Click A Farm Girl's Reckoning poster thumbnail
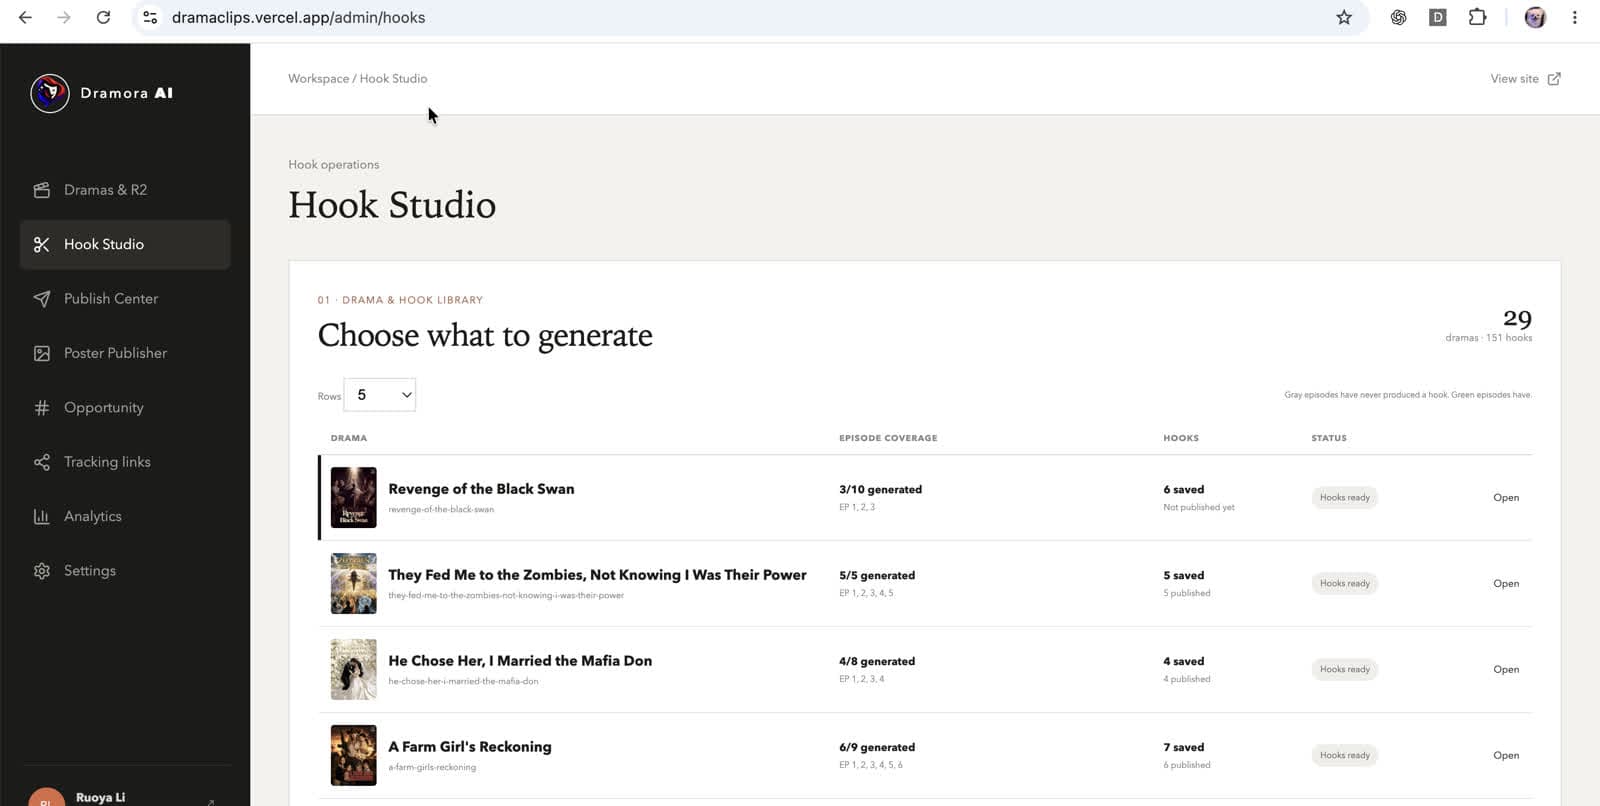The image size is (1600, 806). [x=354, y=756]
